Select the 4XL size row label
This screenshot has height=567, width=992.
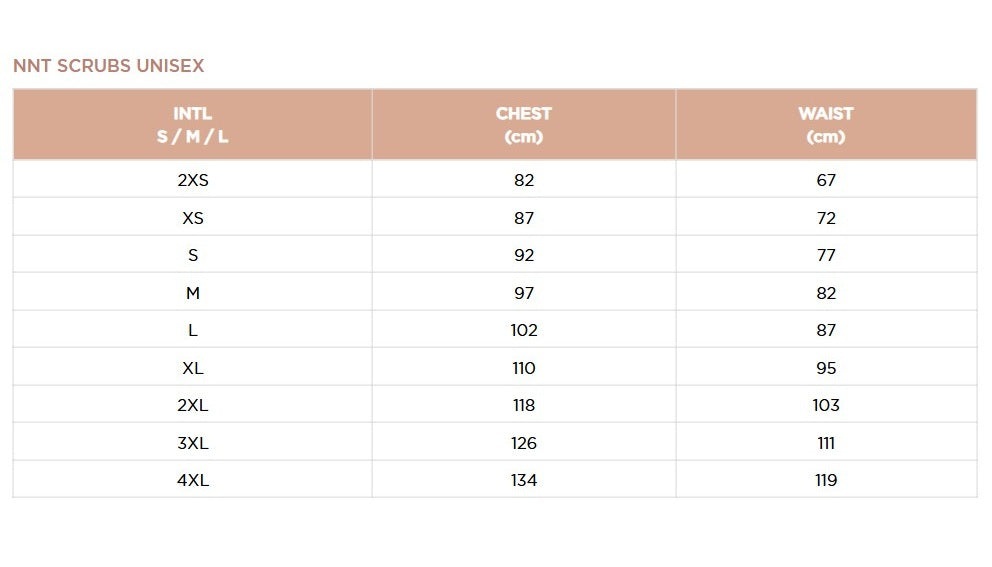tap(193, 480)
